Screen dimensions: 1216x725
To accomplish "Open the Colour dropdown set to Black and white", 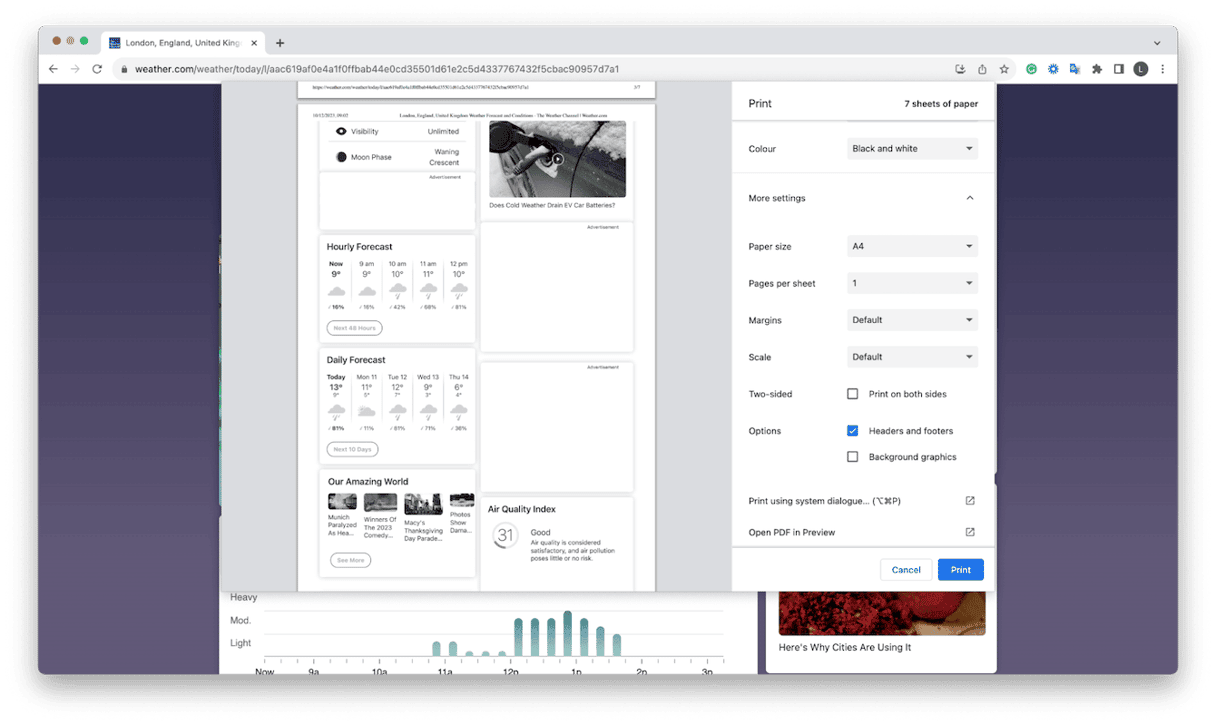I will pyautogui.click(x=911, y=148).
